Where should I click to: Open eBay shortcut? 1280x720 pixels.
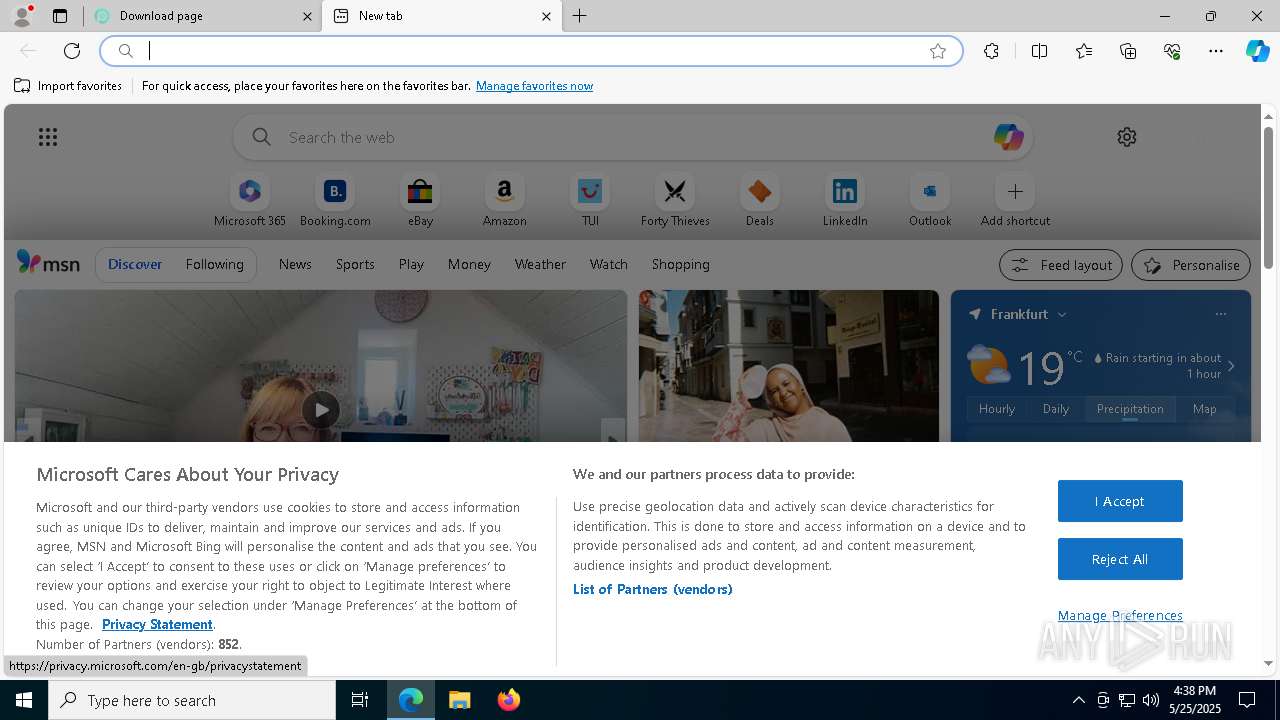[x=420, y=202]
